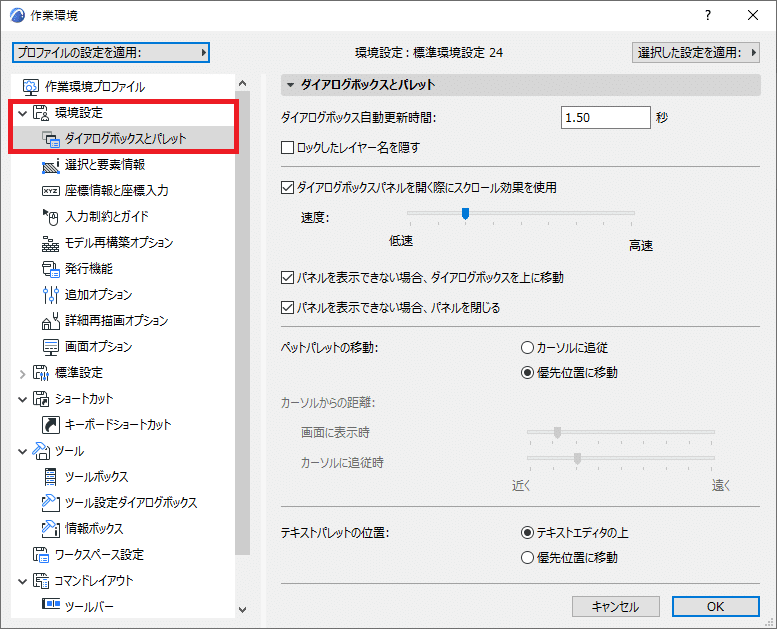Click the 詳細再描画オプション icon
The width and height of the screenshot is (777, 629).
point(51,321)
